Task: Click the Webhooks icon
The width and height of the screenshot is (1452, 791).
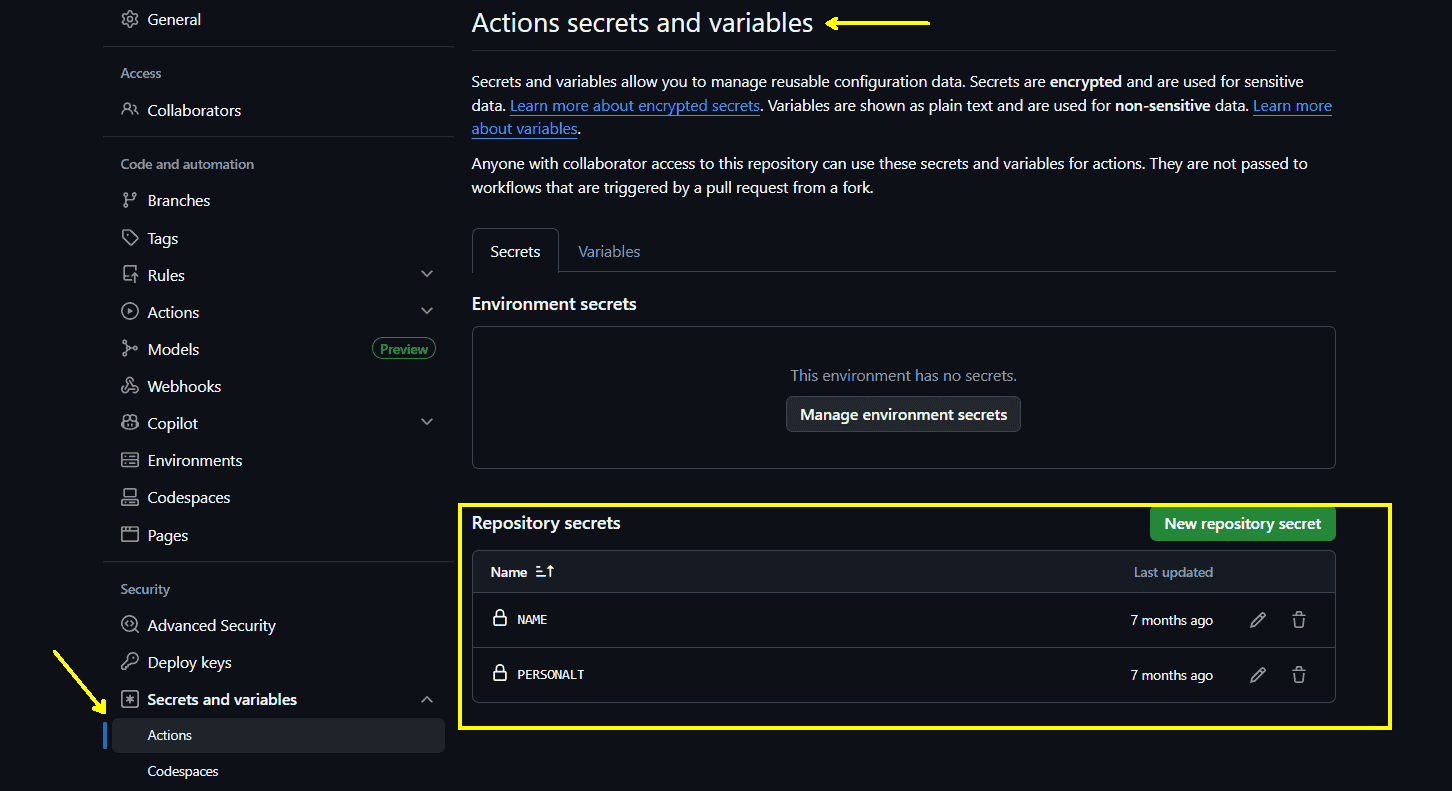Action: point(129,386)
